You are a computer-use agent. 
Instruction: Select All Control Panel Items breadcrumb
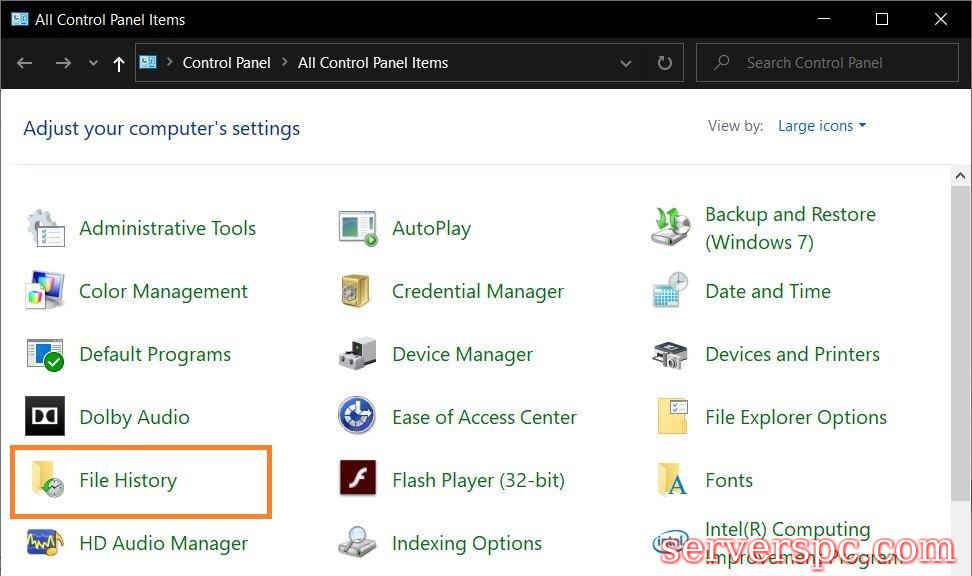[x=373, y=63]
